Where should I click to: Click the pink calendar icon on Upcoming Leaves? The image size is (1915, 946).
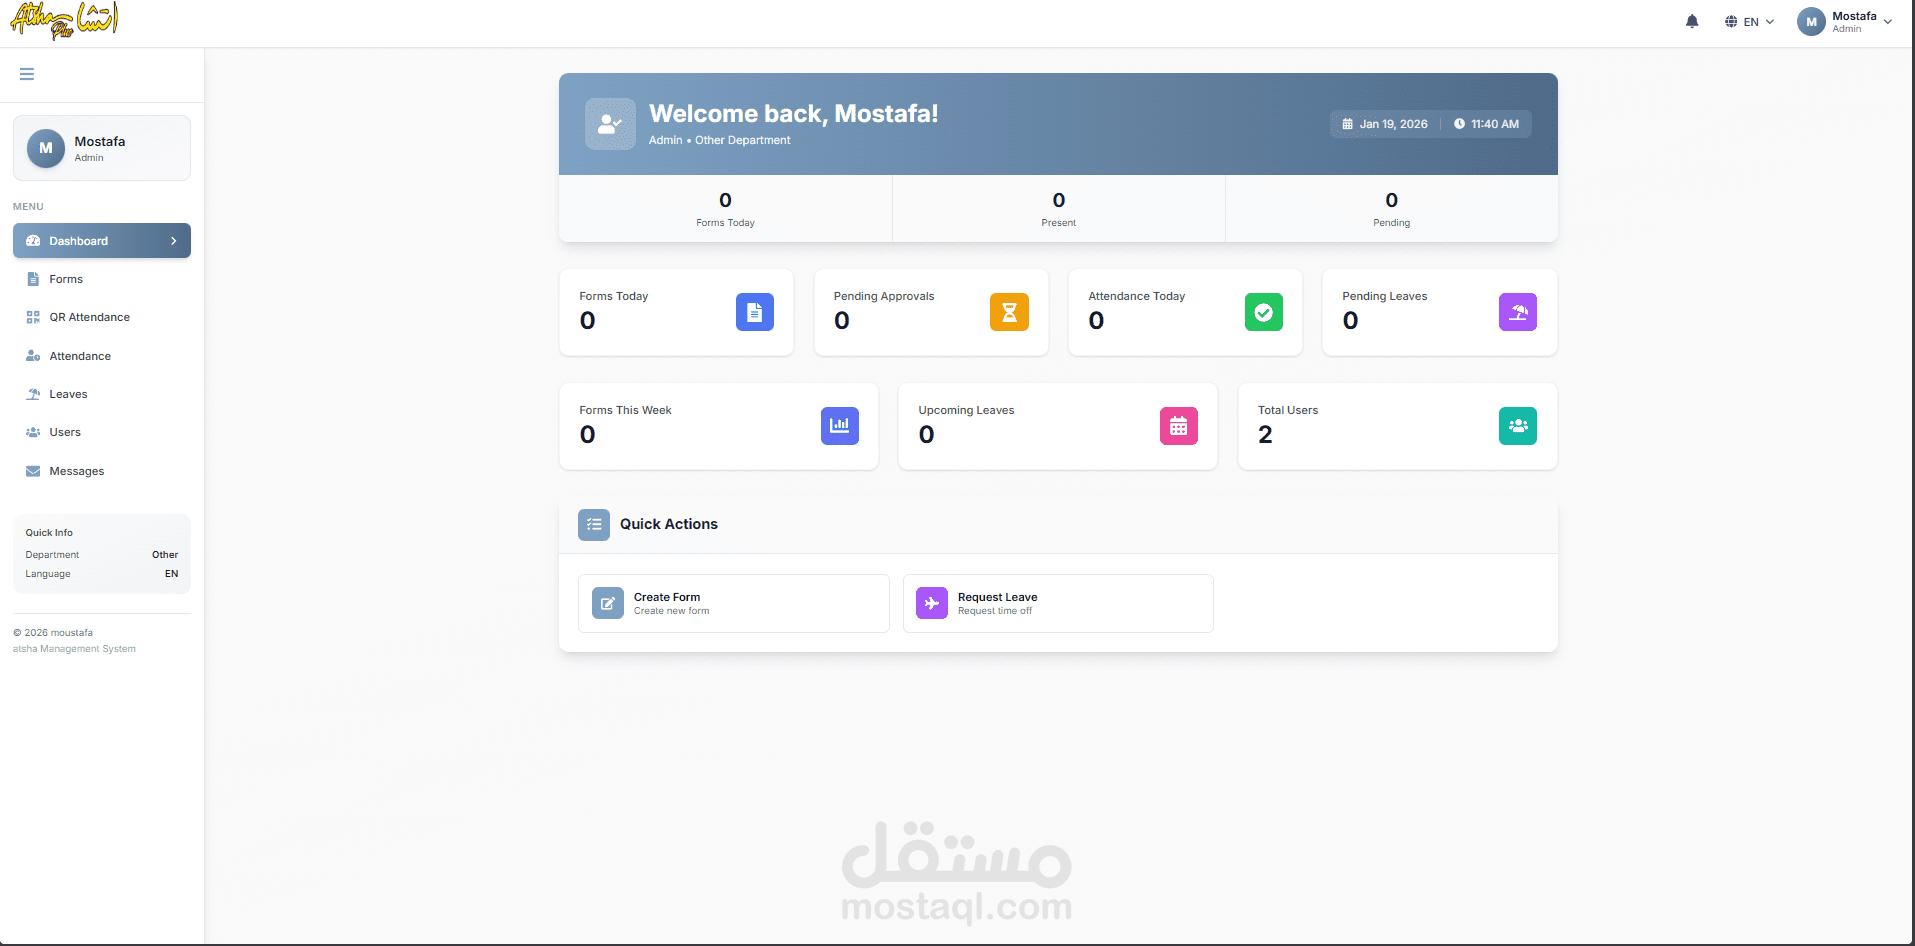(x=1179, y=426)
